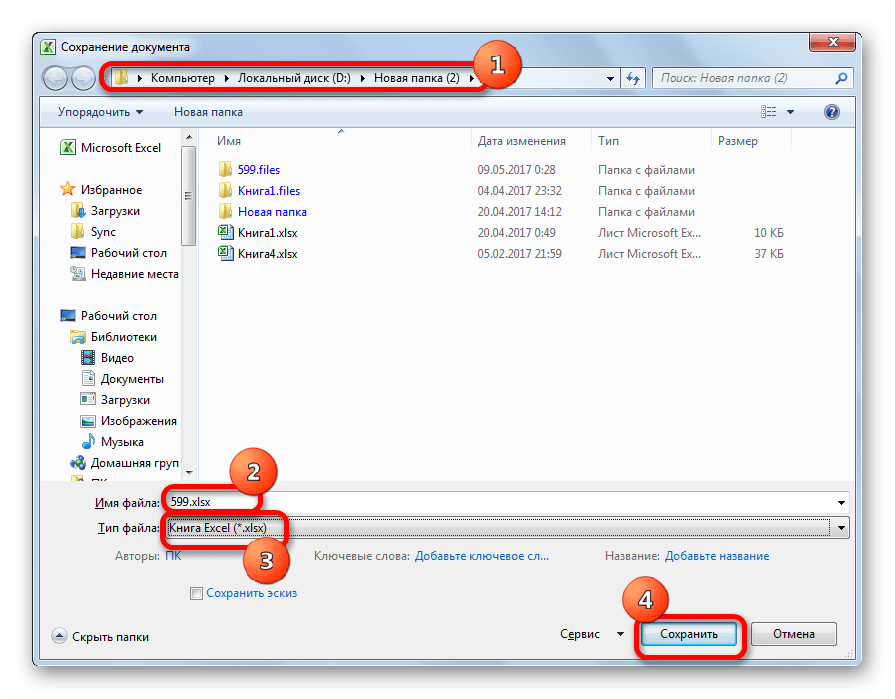Sort by the Имя column header
Screen dimensions: 895x699
[x=228, y=141]
